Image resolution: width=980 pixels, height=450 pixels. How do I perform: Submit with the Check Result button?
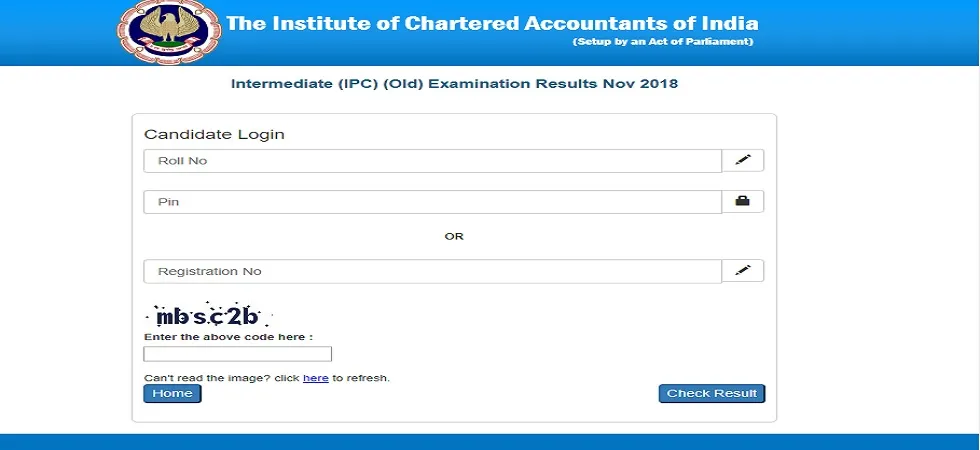pos(712,393)
